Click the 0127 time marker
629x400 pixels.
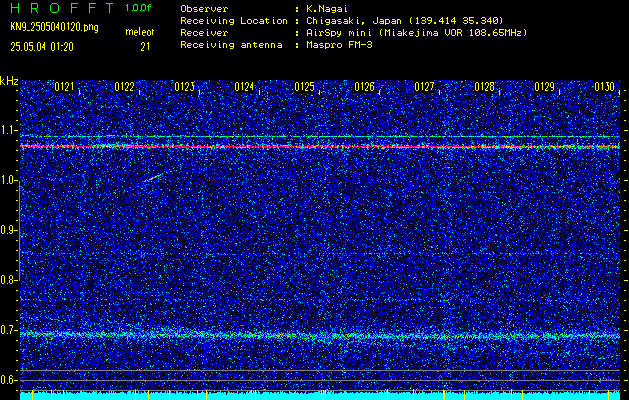[424, 87]
